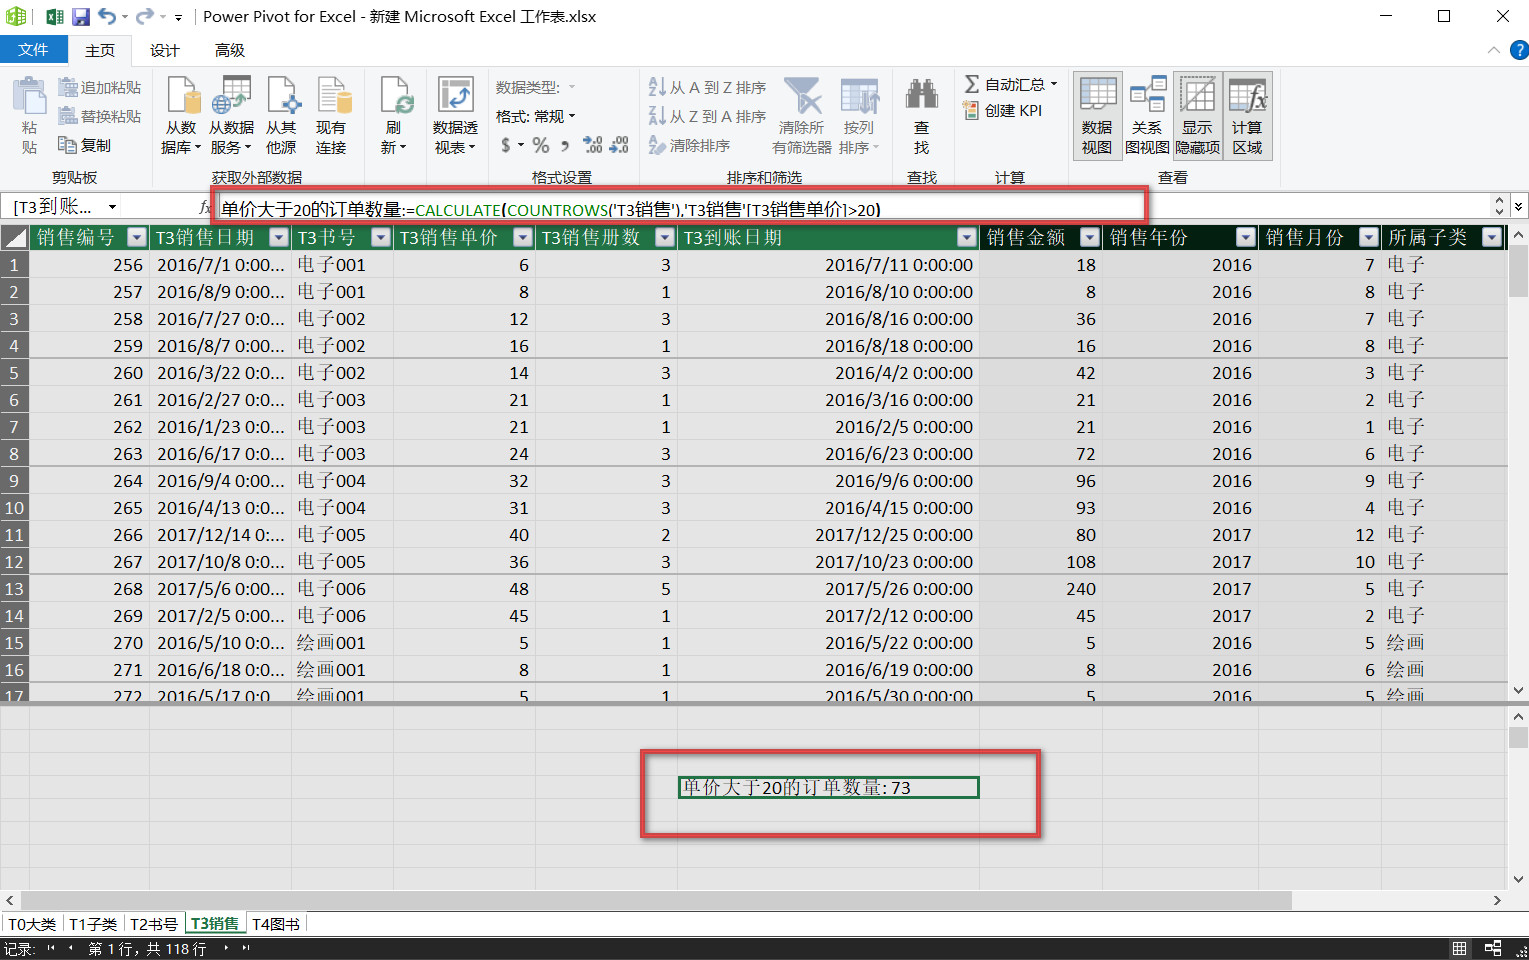Open the T4图书 sheet tab
Viewport: 1529px width, 960px height.
pyautogui.click(x=276, y=924)
